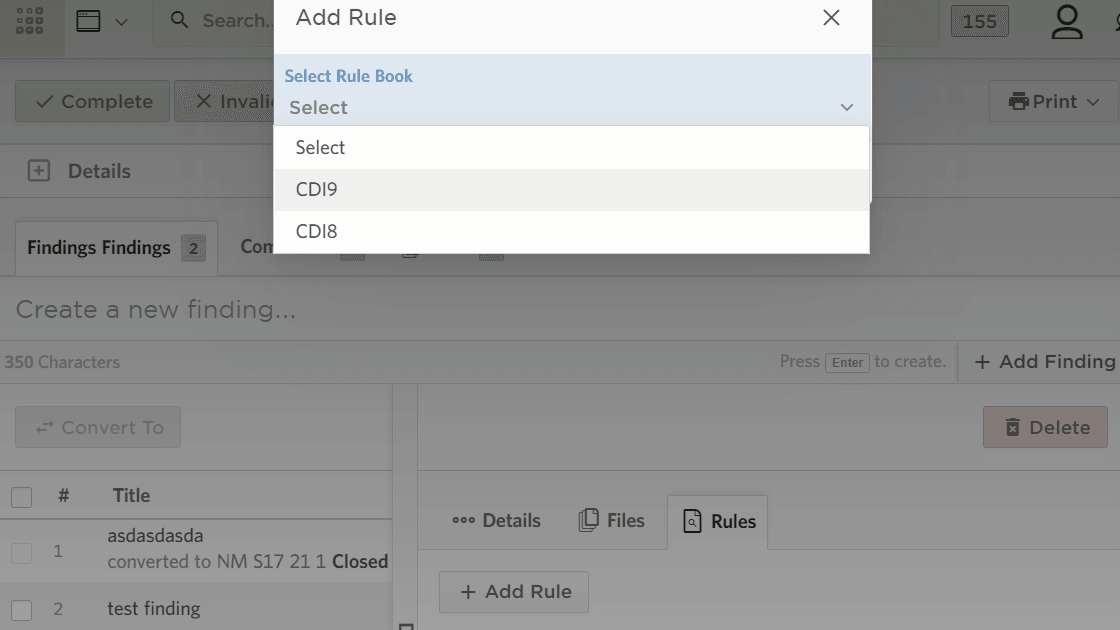Open the Files tab

click(x=611, y=521)
